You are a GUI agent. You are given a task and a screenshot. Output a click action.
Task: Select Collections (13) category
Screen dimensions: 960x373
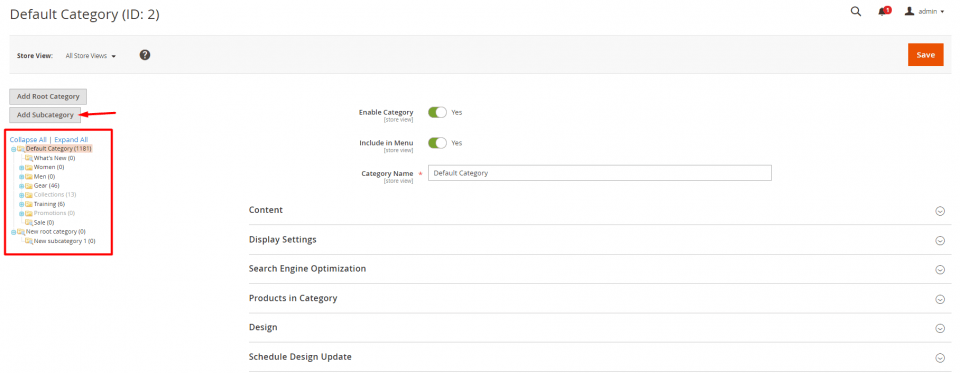55,195
